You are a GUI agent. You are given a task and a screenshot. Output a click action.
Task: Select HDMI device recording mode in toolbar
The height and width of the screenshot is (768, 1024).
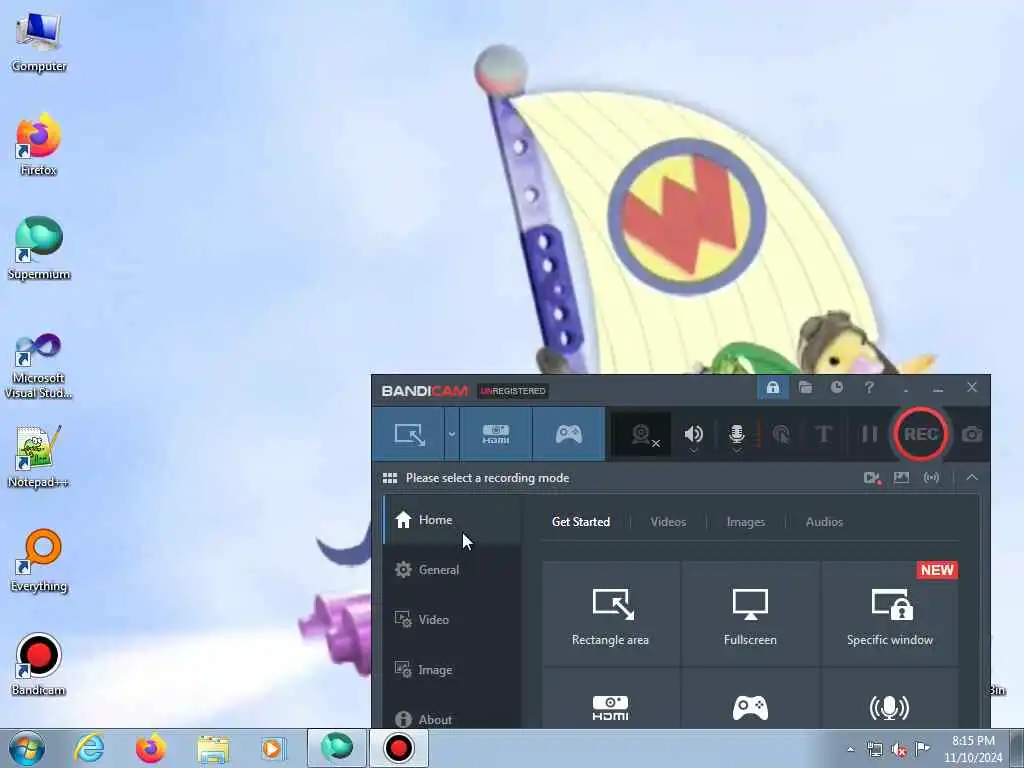point(496,434)
